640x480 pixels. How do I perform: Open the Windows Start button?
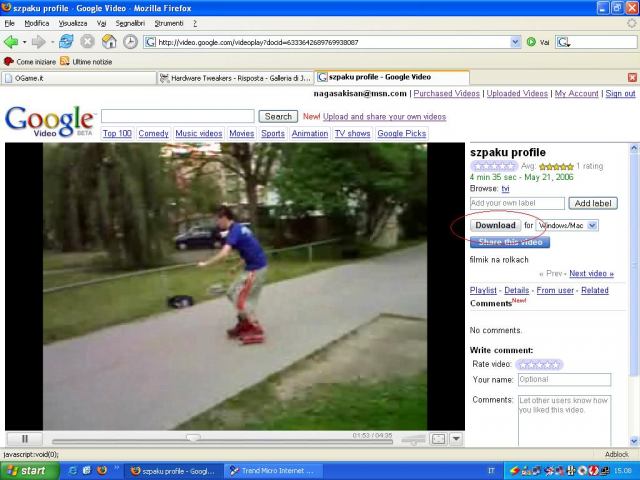[29, 471]
